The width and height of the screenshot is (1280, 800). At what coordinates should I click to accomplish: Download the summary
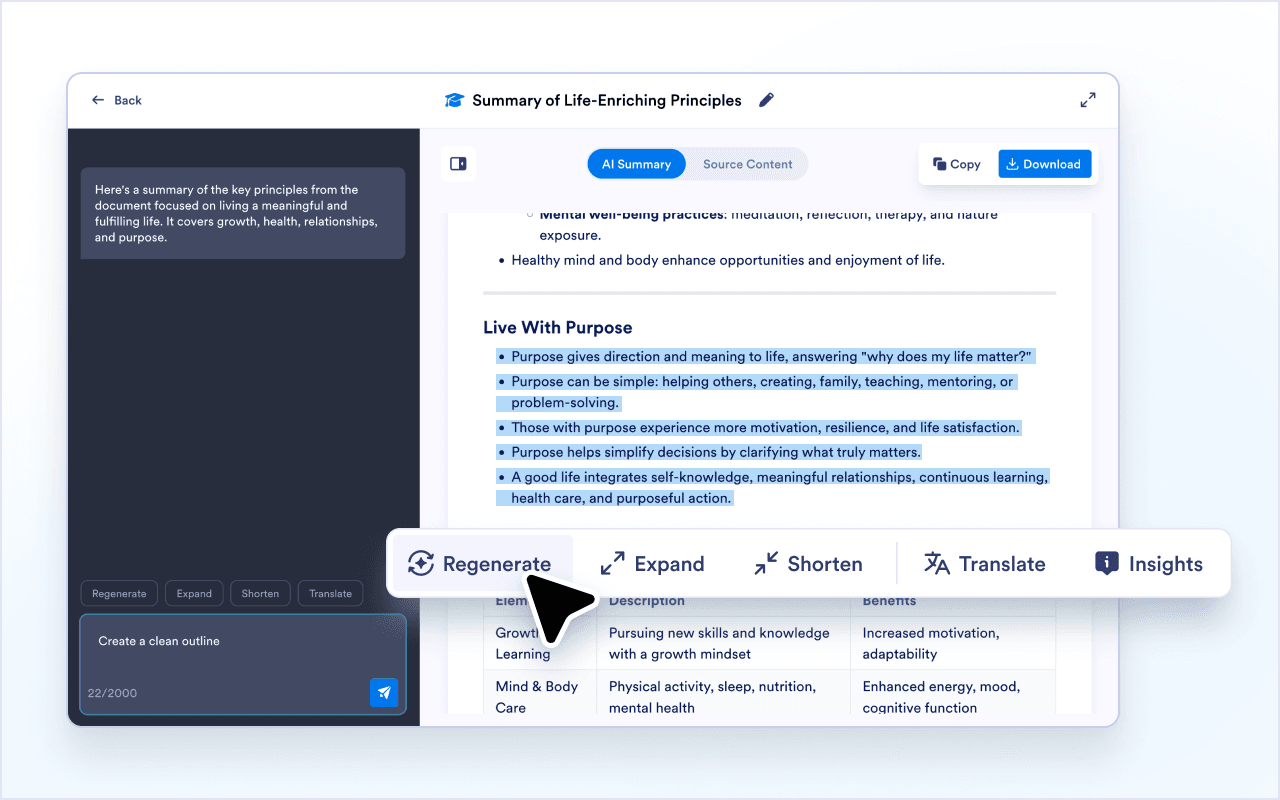(x=1044, y=164)
